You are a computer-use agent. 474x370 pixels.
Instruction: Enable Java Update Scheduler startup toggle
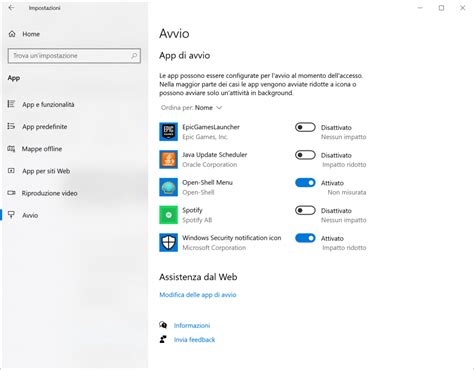pos(305,155)
